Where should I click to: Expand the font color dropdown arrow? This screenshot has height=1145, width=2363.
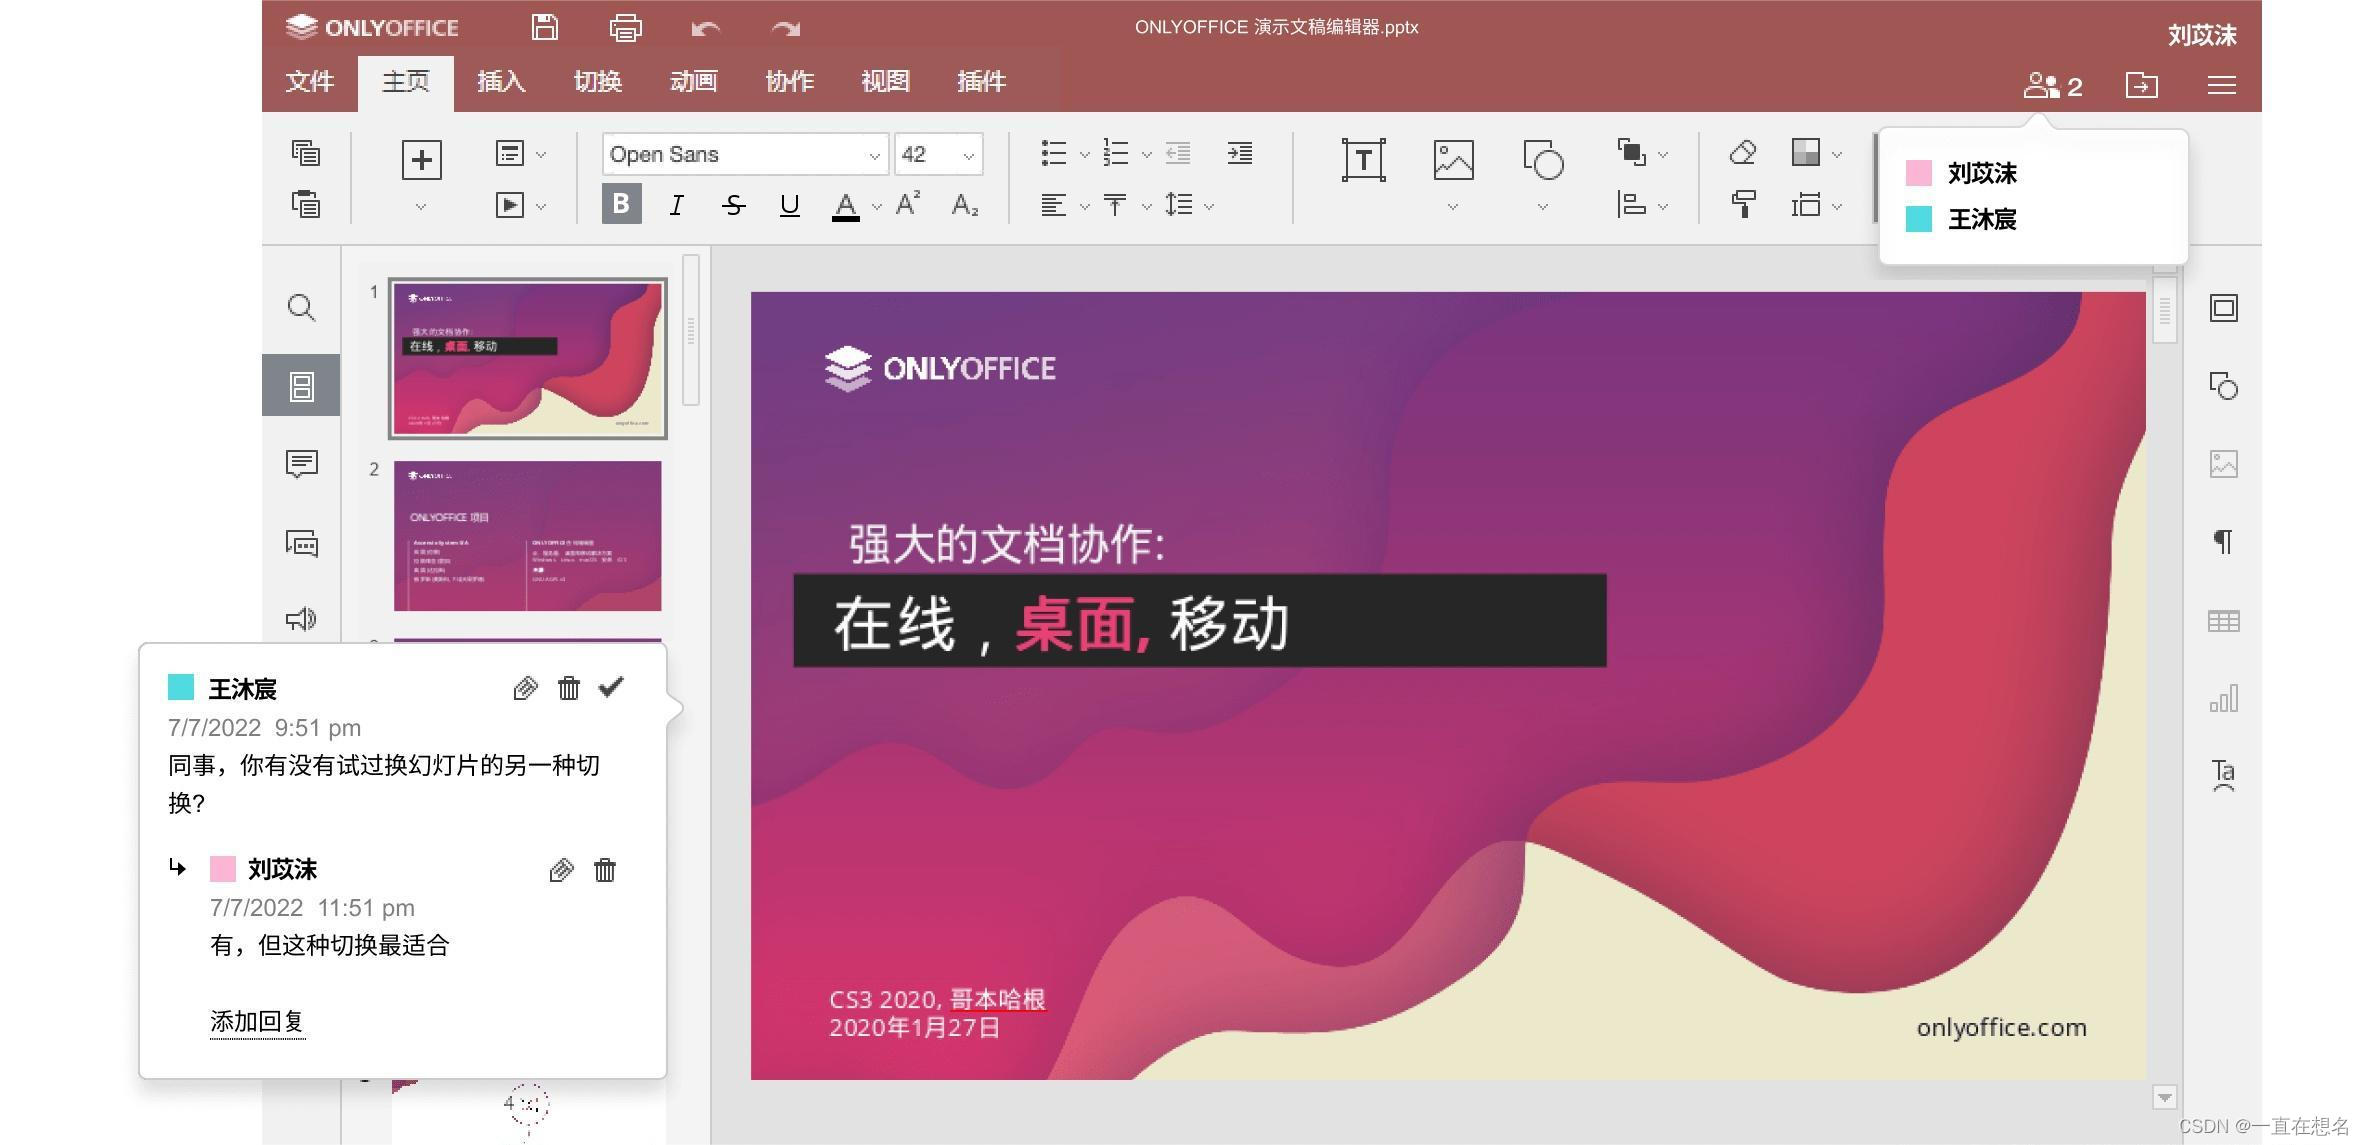point(876,206)
